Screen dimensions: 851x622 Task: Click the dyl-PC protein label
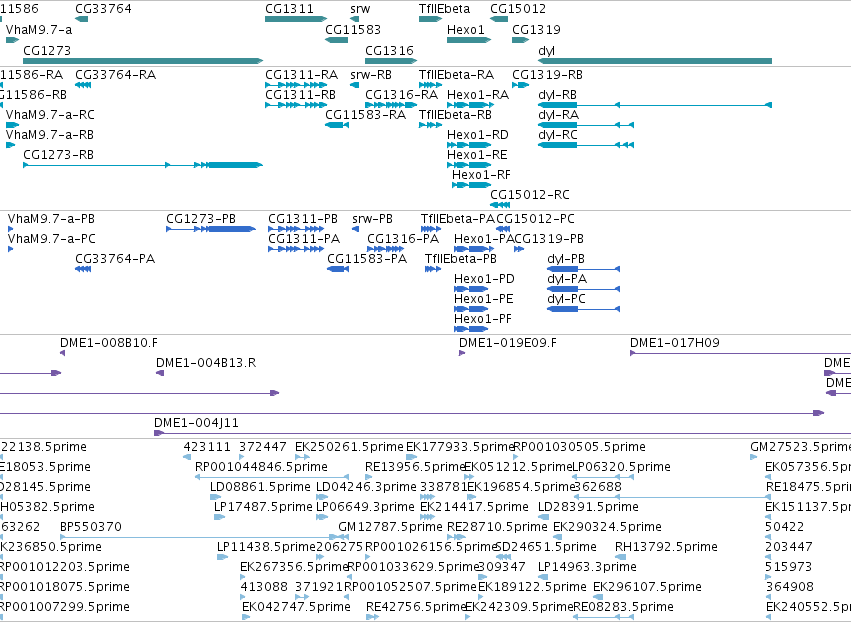567,299
